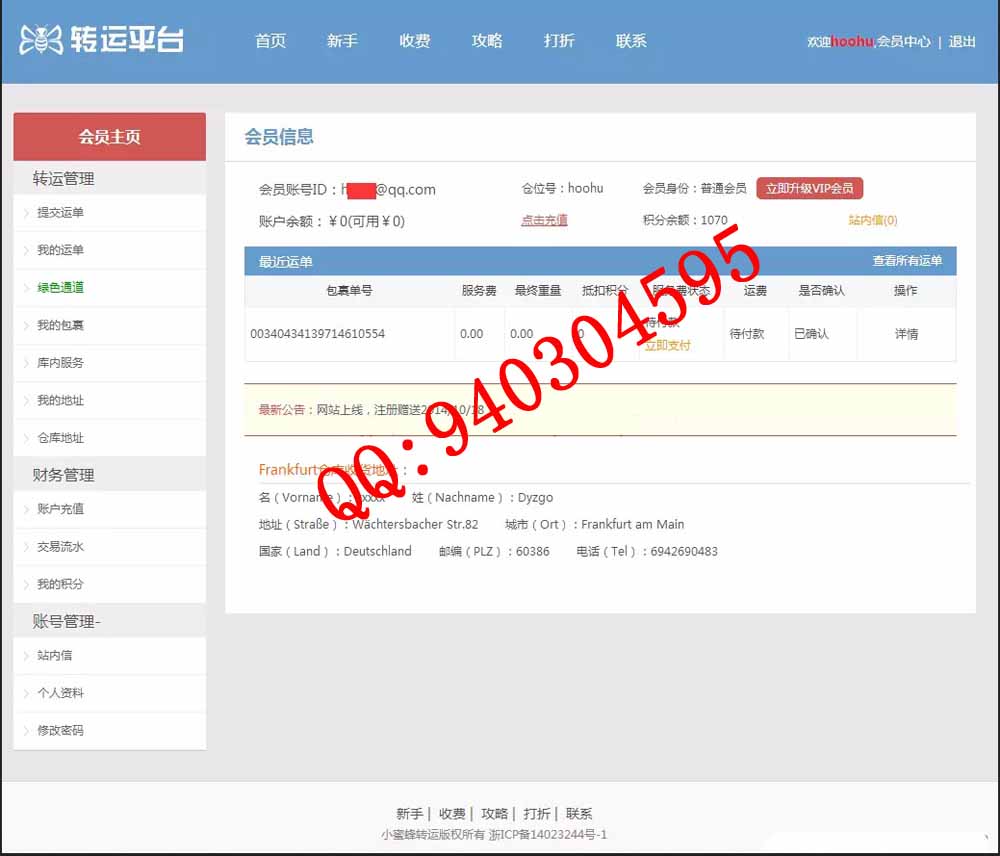Open 绿色通道 in the sidebar
Image resolution: width=1000 pixels, height=856 pixels.
point(60,288)
